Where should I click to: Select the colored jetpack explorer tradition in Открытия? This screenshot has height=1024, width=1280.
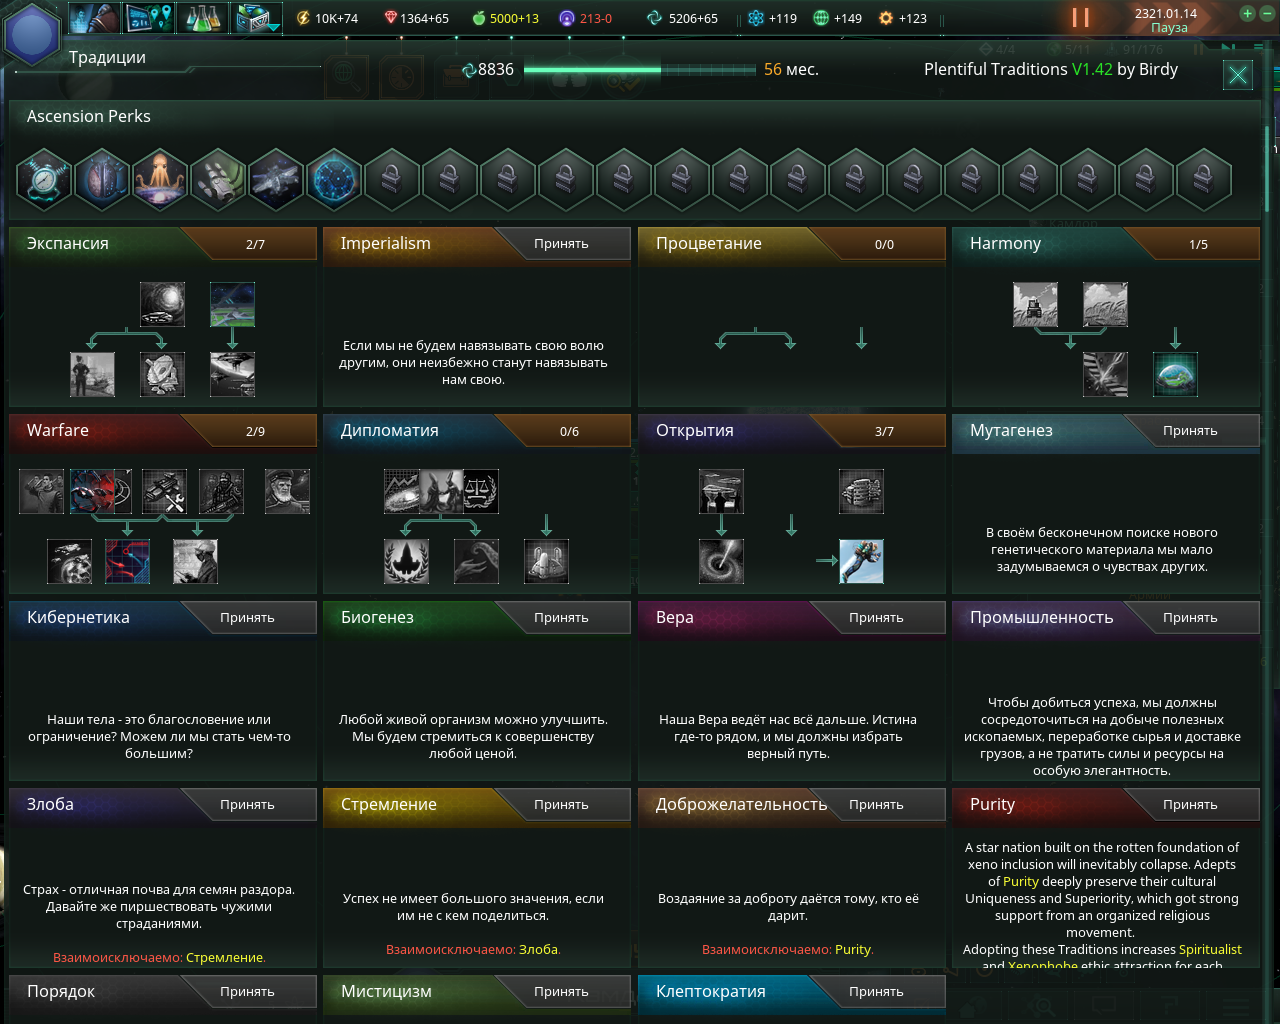[x=862, y=561]
